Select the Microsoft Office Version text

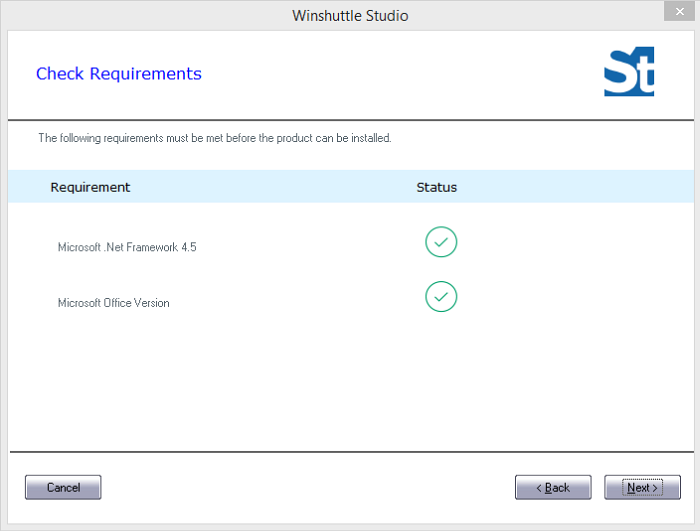pyautogui.click(x=114, y=303)
